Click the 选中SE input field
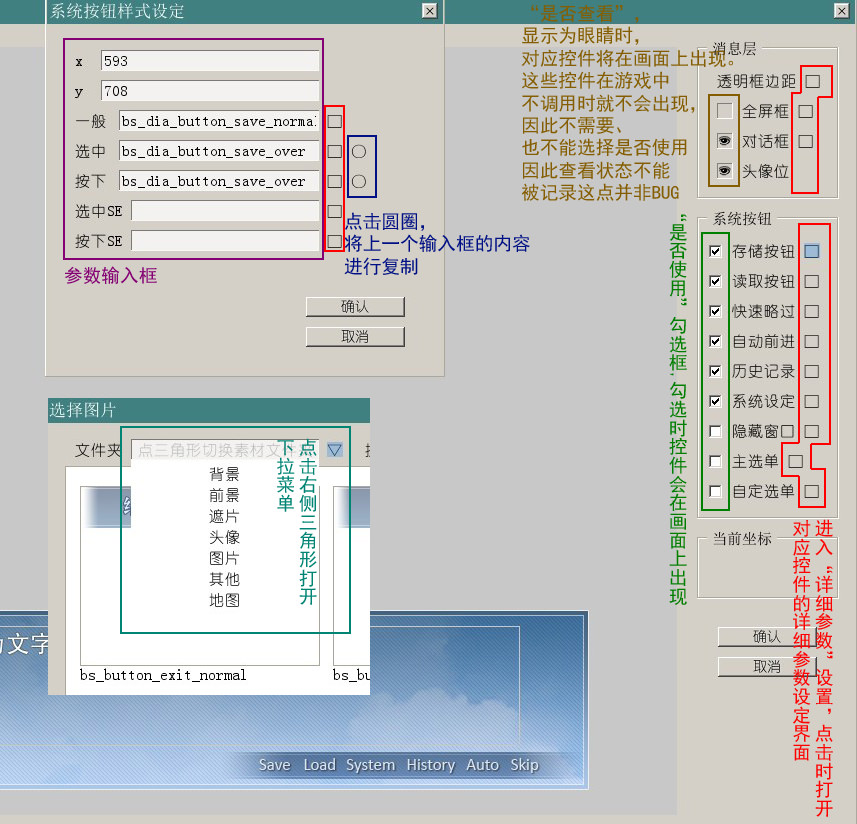Image resolution: width=857 pixels, height=824 pixels. pos(225,211)
